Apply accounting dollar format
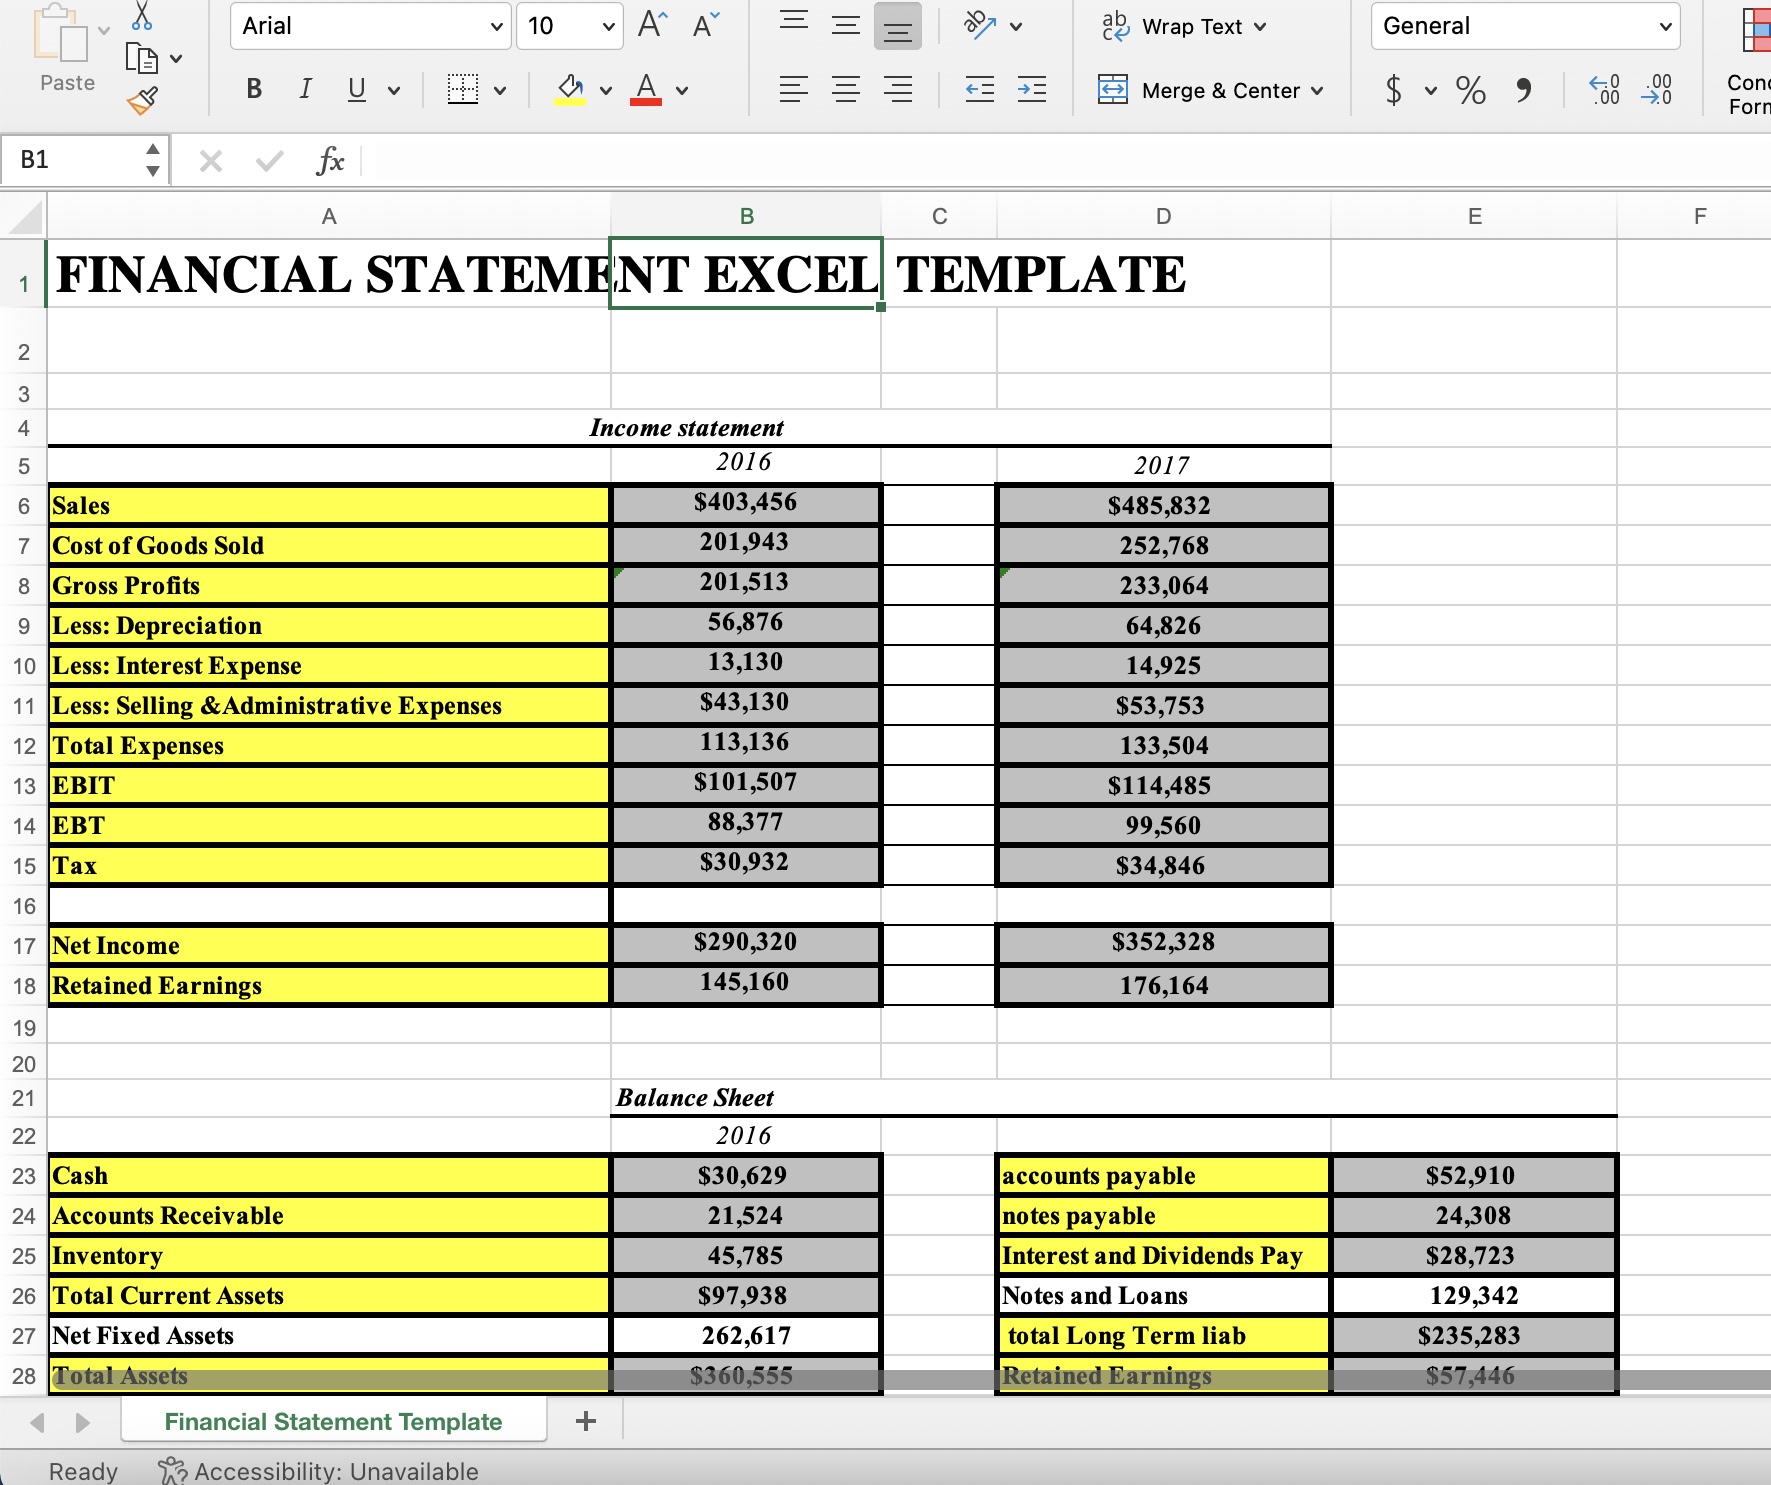The height and width of the screenshot is (1485, 1771). tap(1394, 90)
